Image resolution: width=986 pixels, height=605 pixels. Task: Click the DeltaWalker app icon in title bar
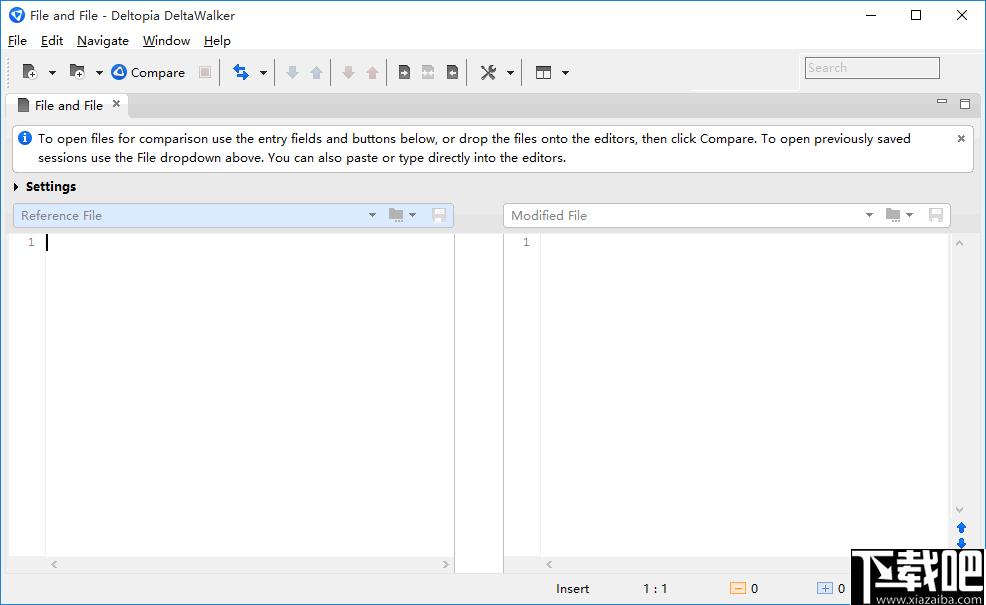[x=17, y=15]
